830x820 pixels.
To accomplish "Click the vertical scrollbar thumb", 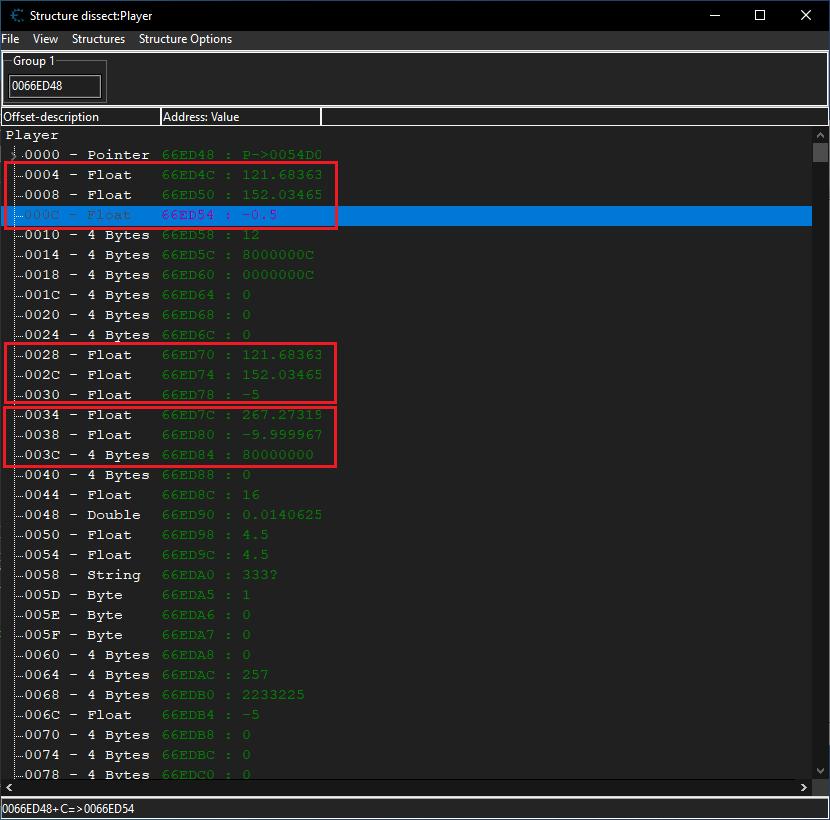I will [820, 153].
